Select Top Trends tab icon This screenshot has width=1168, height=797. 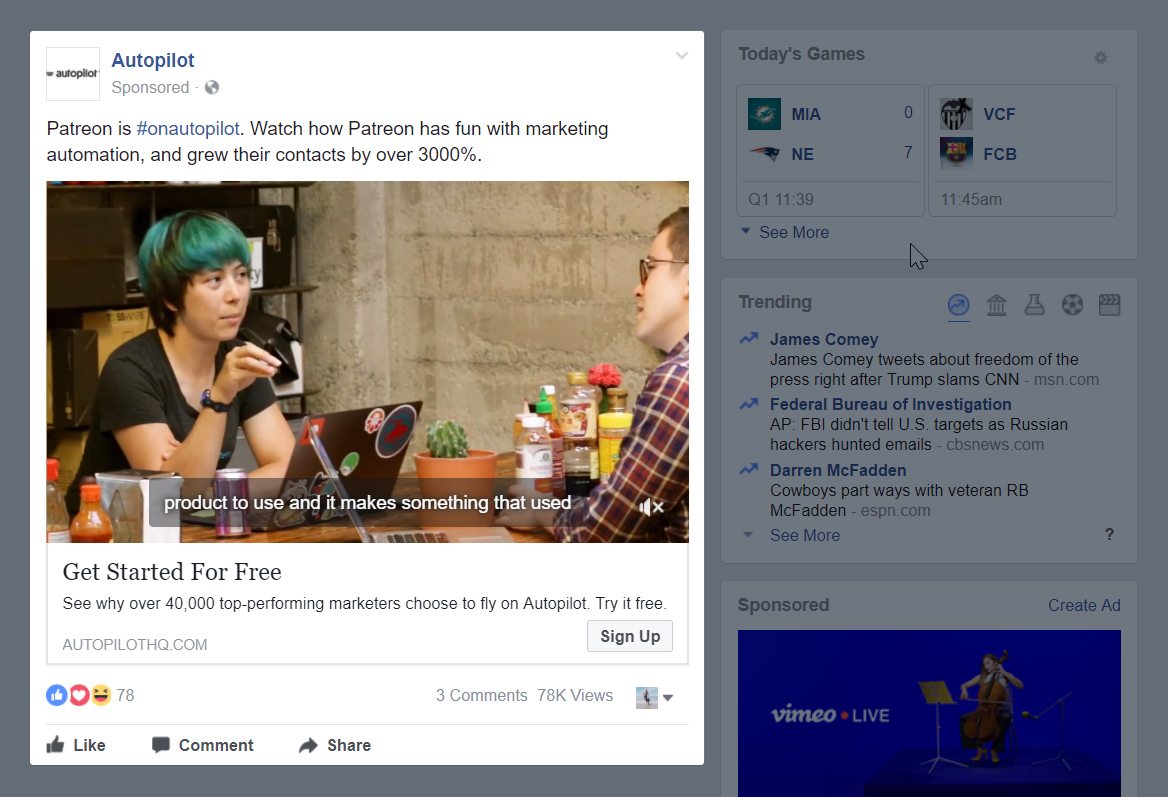[959, 305]
